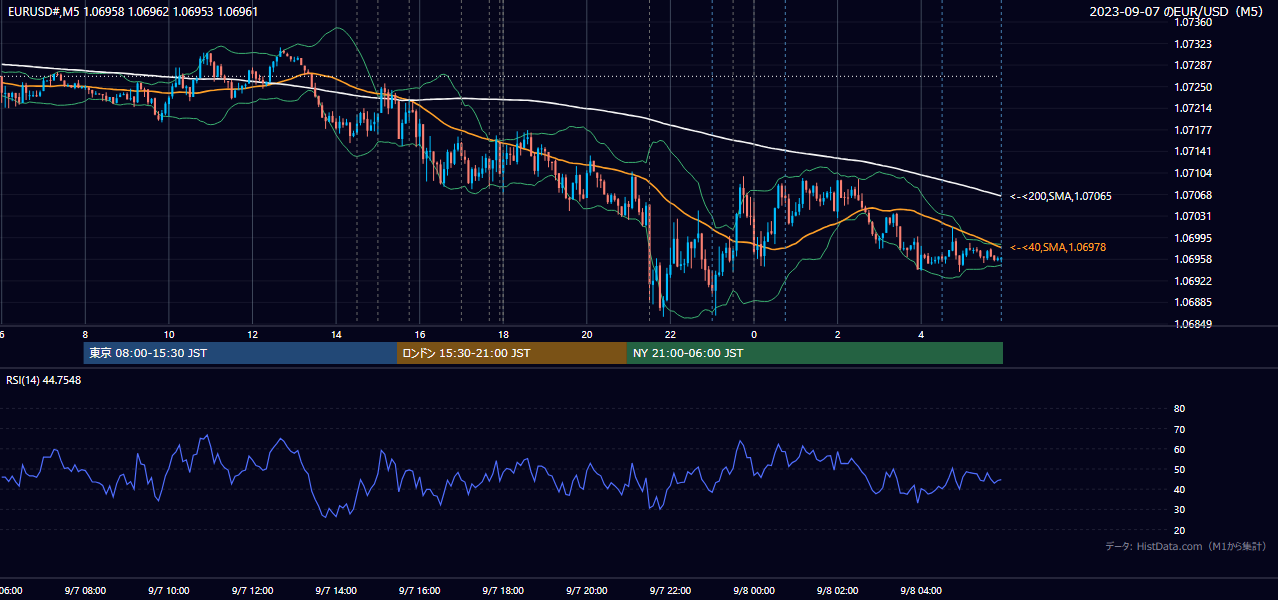Image resolution: width=1278 pixels, height=600 pixels.
Task: Click the 9/7 22:00 date axis label
Action: point(671,591)
